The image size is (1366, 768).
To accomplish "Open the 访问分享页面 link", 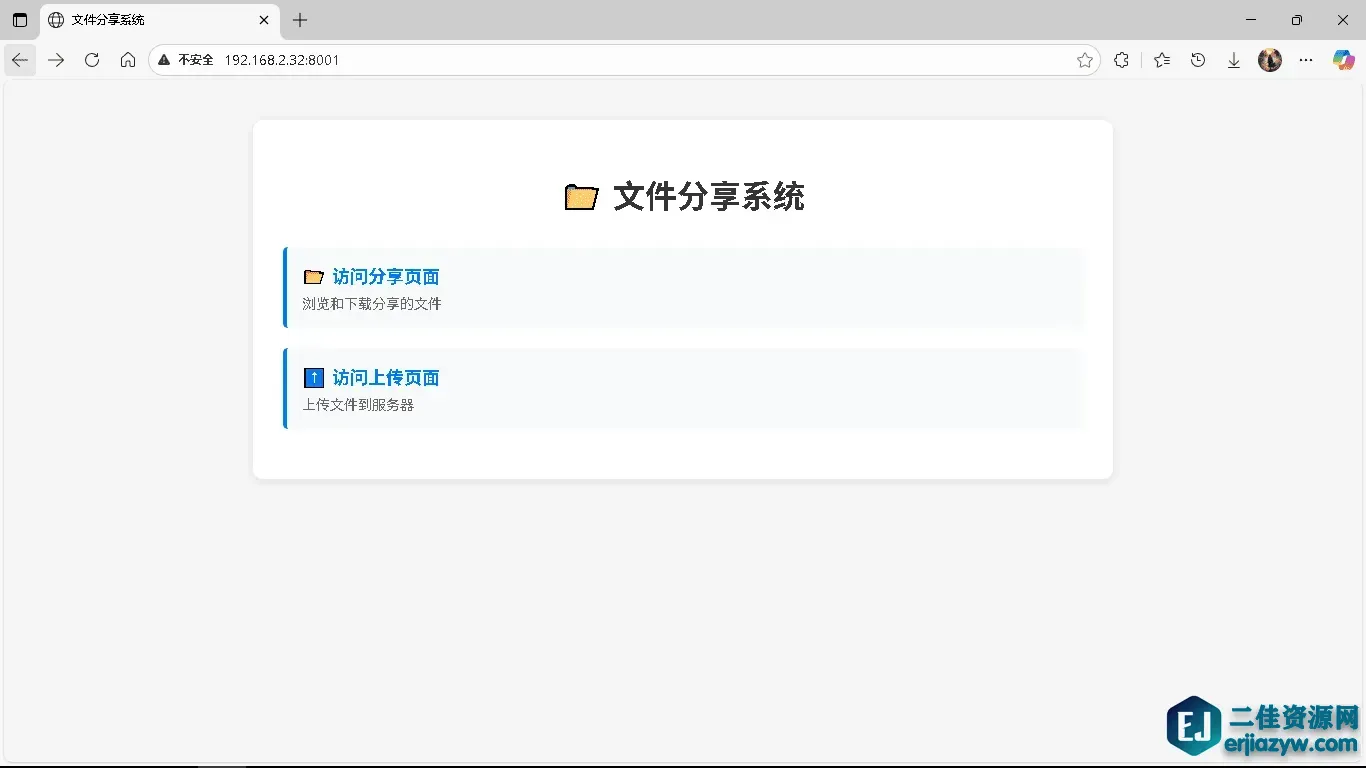I will pyautogui.click(x=385, y=277).
